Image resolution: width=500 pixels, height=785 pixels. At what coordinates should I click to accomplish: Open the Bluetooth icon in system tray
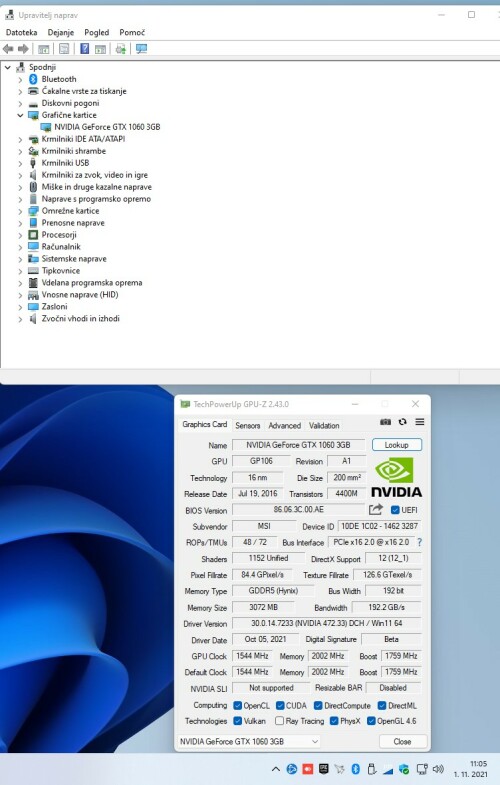pos(355,769)
